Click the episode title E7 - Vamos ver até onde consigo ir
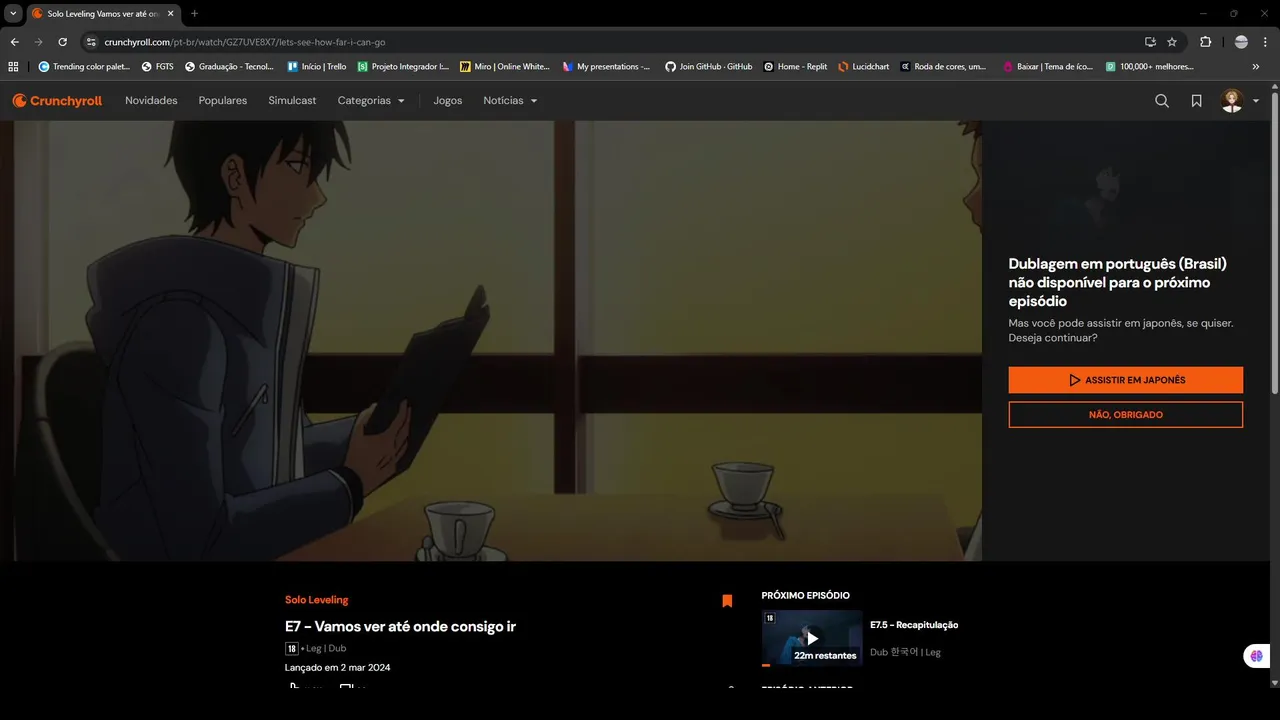The image size is (1280, 720). tap(400, 626)
